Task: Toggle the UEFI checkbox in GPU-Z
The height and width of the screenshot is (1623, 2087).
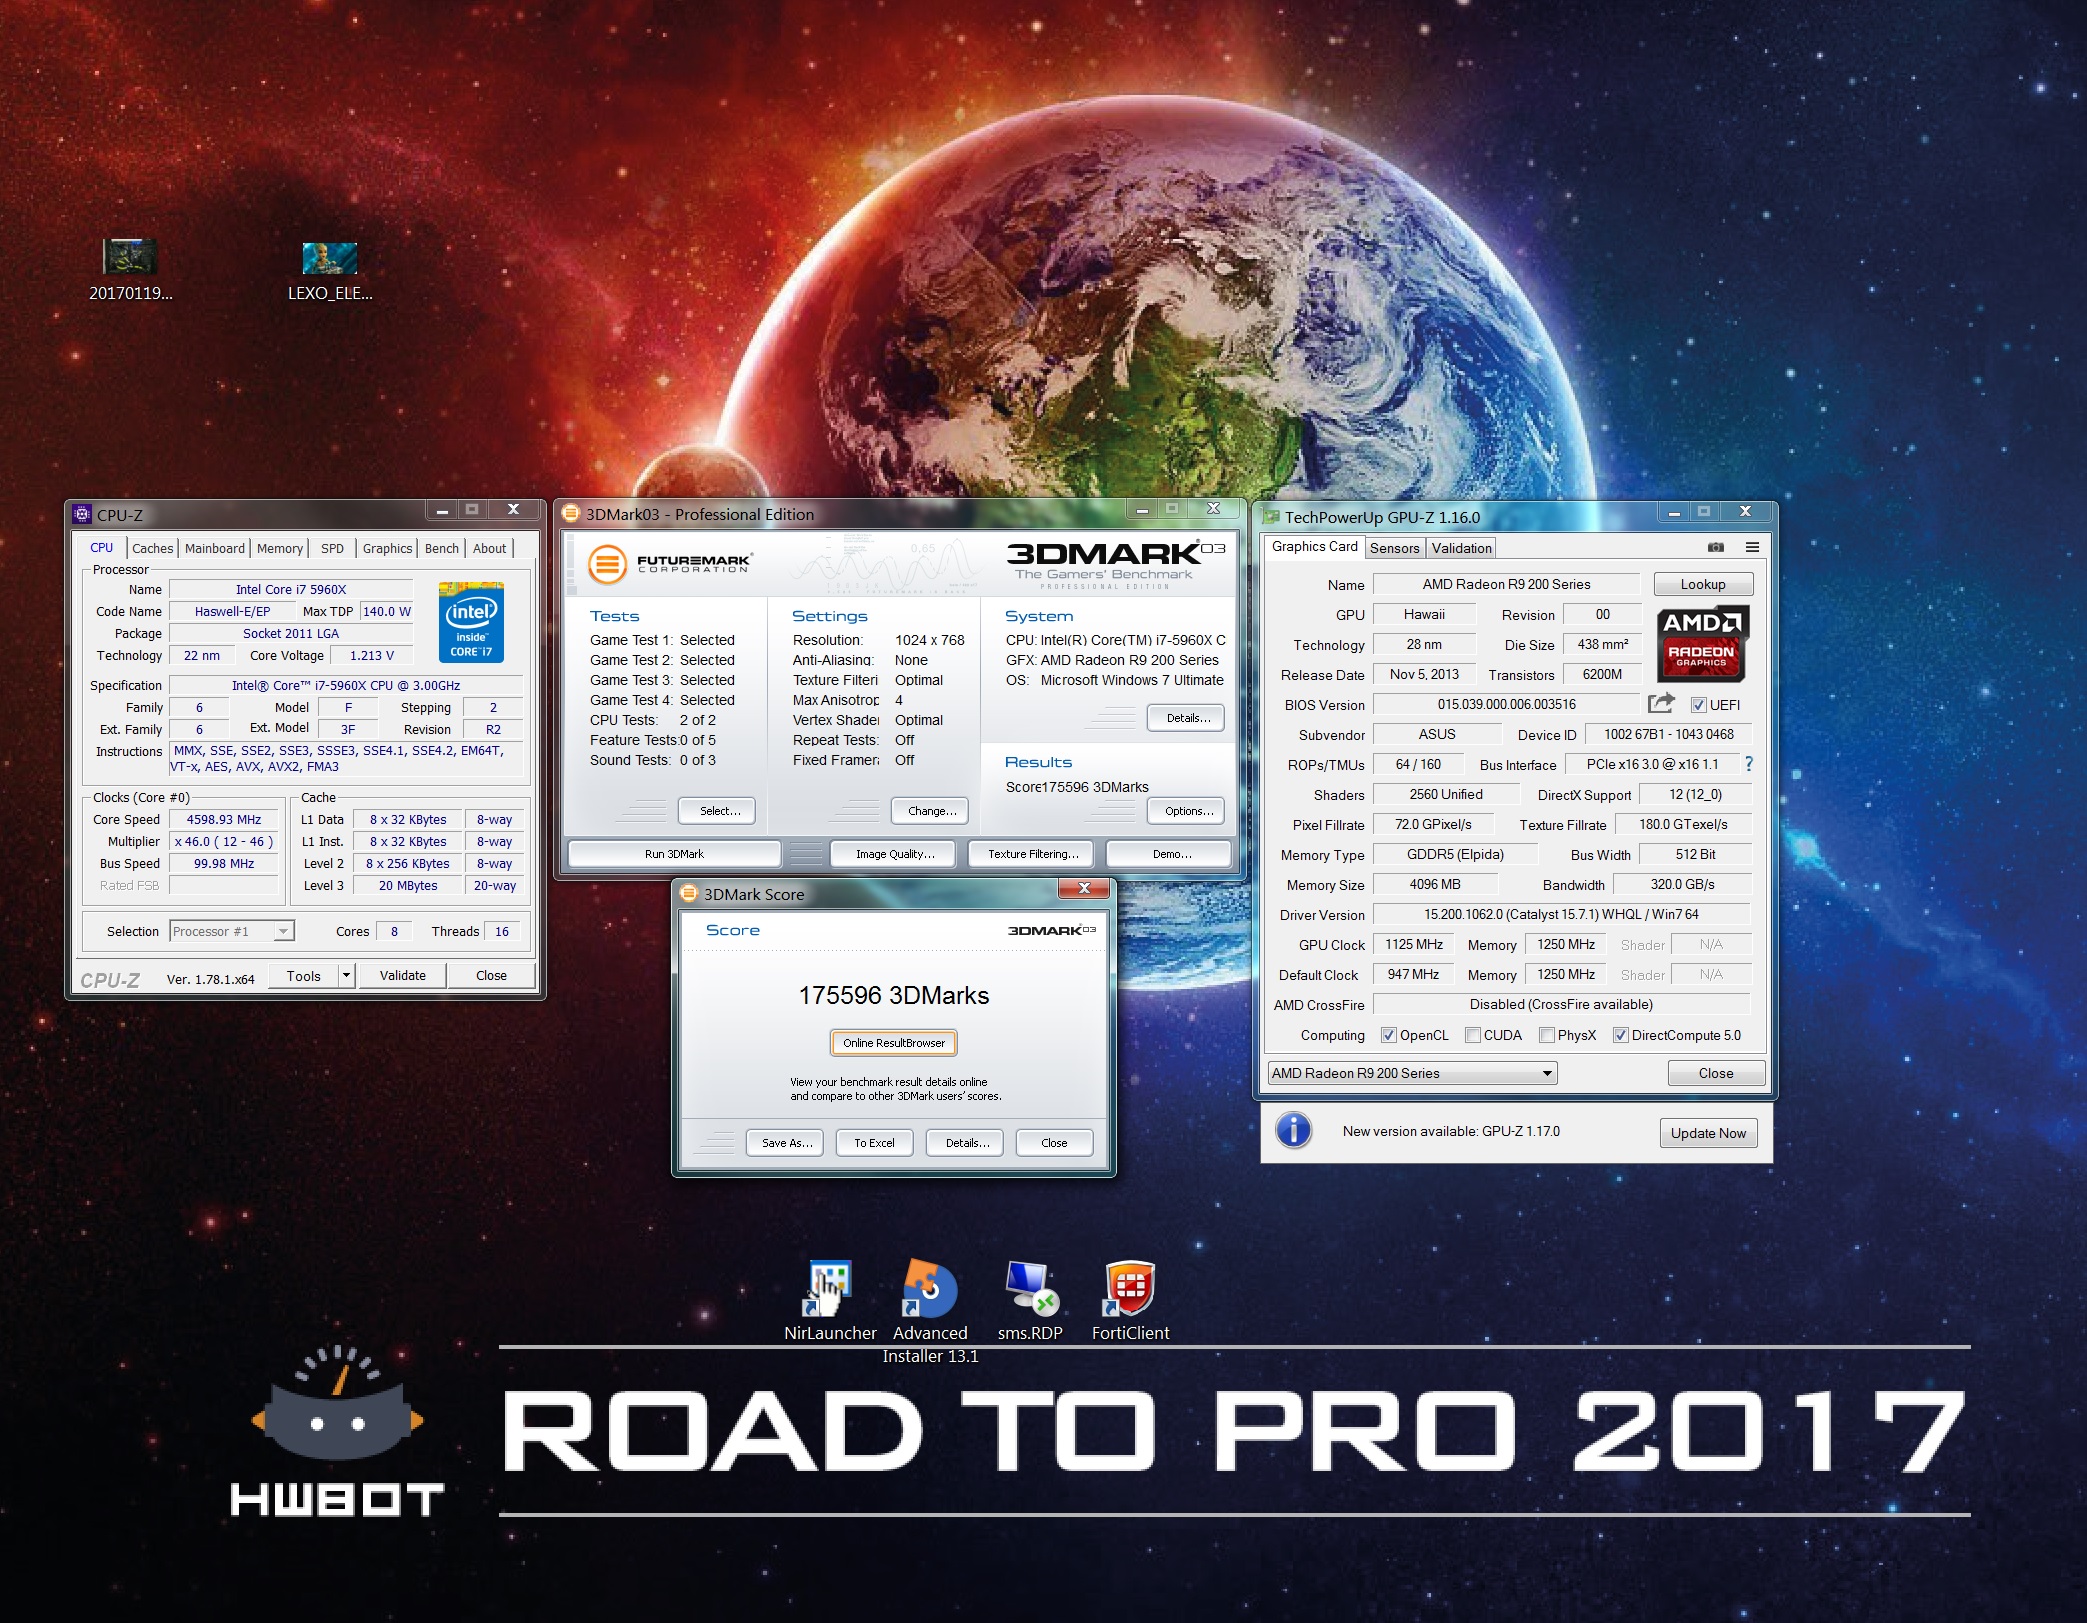Action: 1698,705
